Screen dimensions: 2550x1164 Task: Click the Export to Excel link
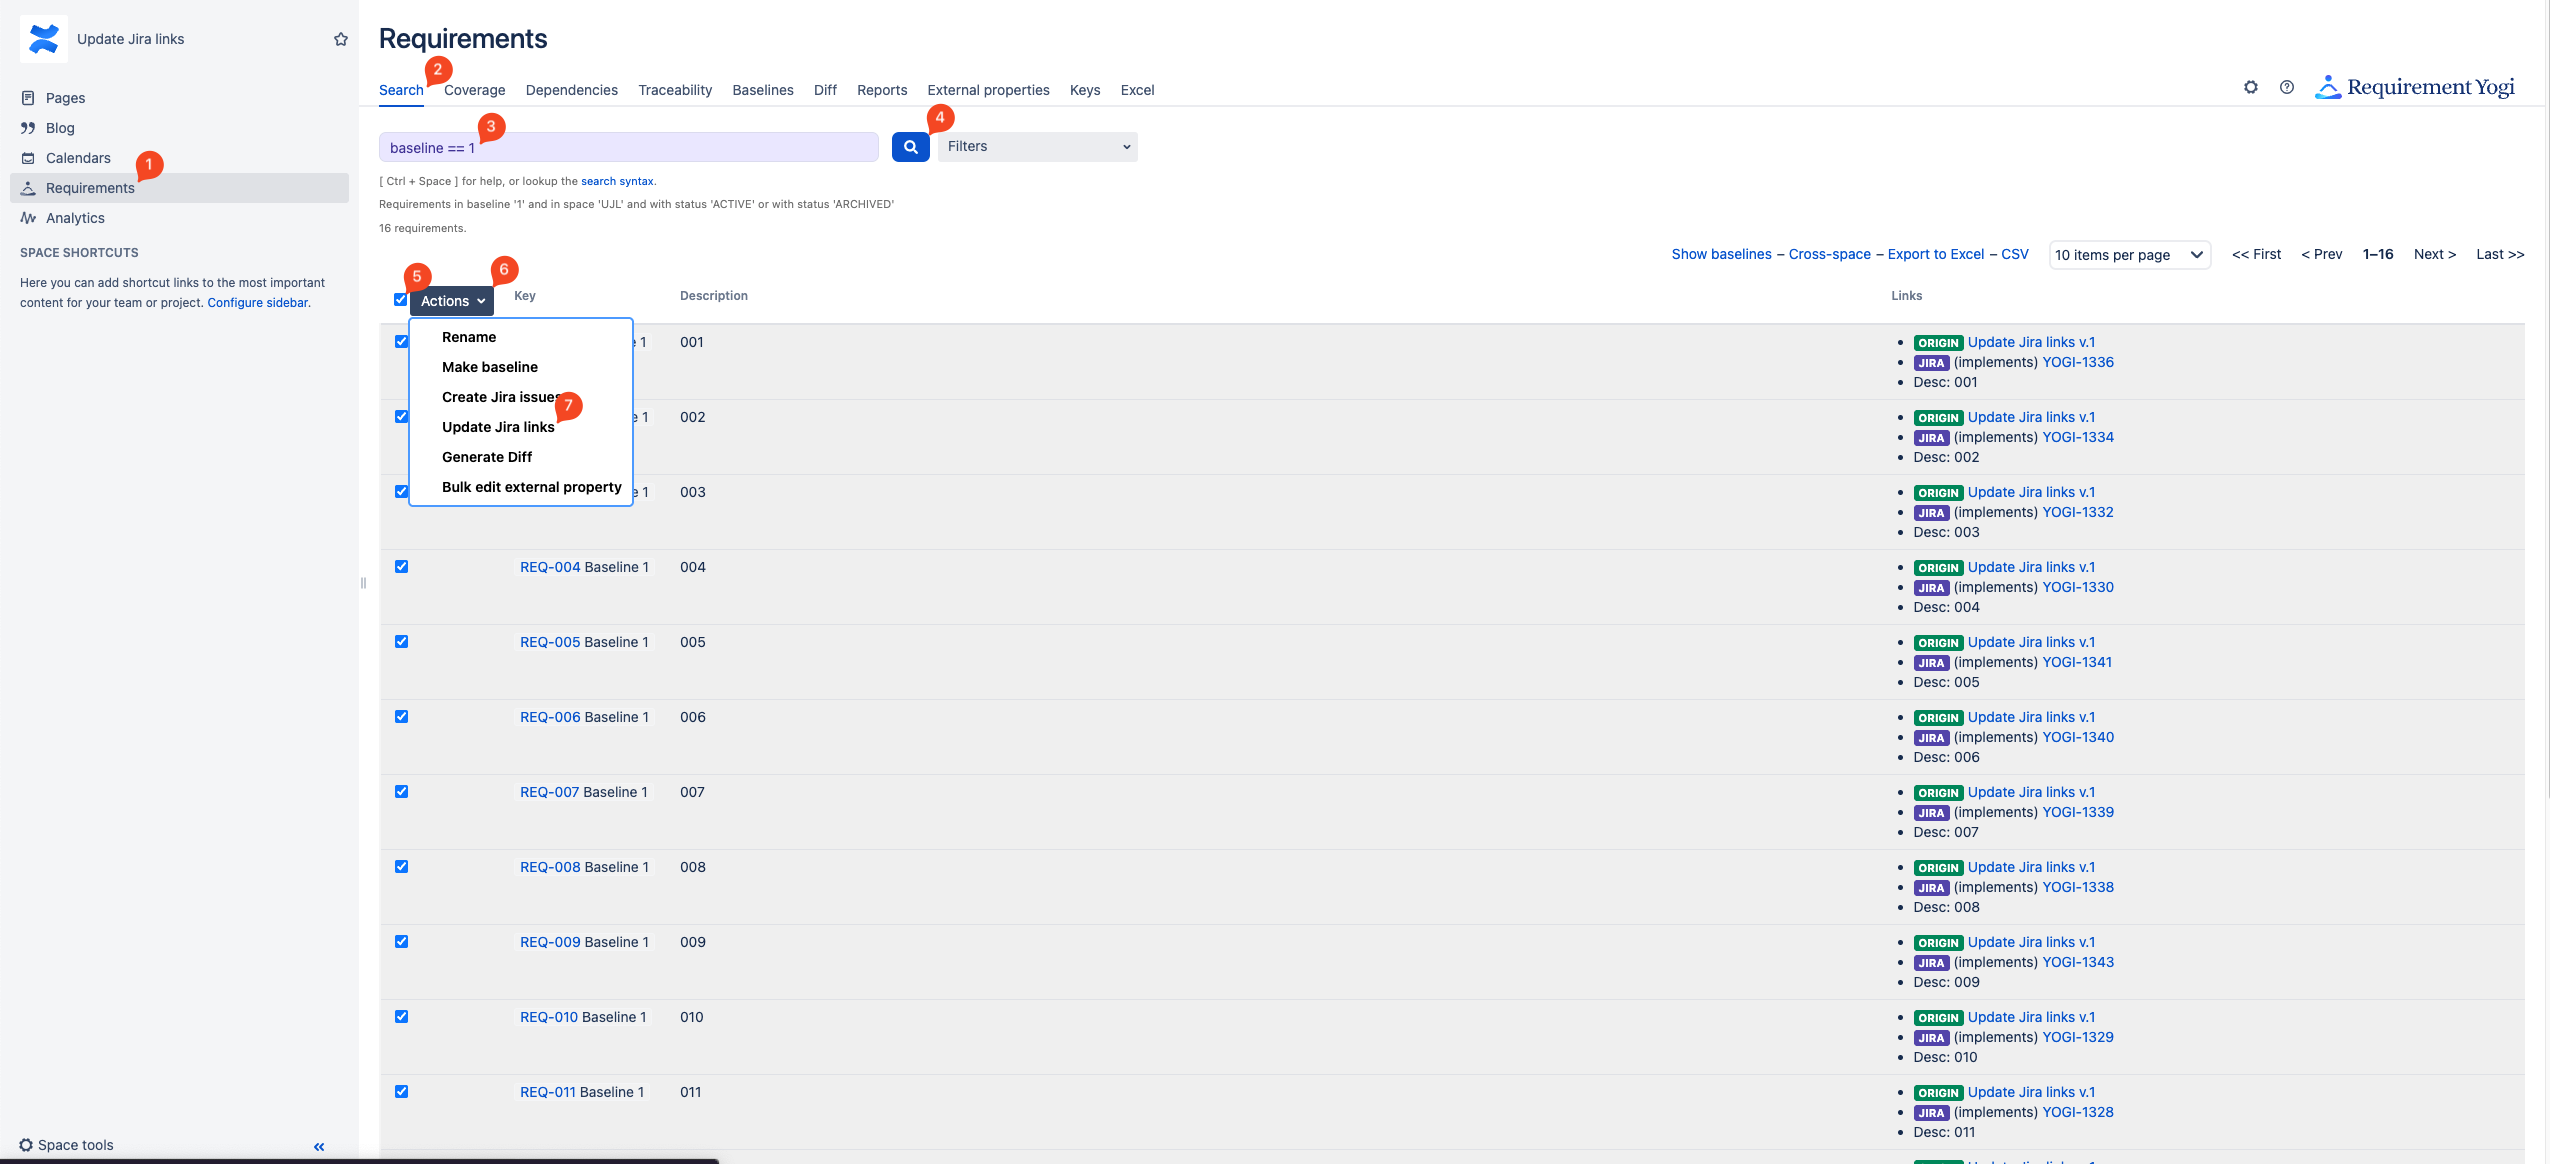(x=1935, y=254)
